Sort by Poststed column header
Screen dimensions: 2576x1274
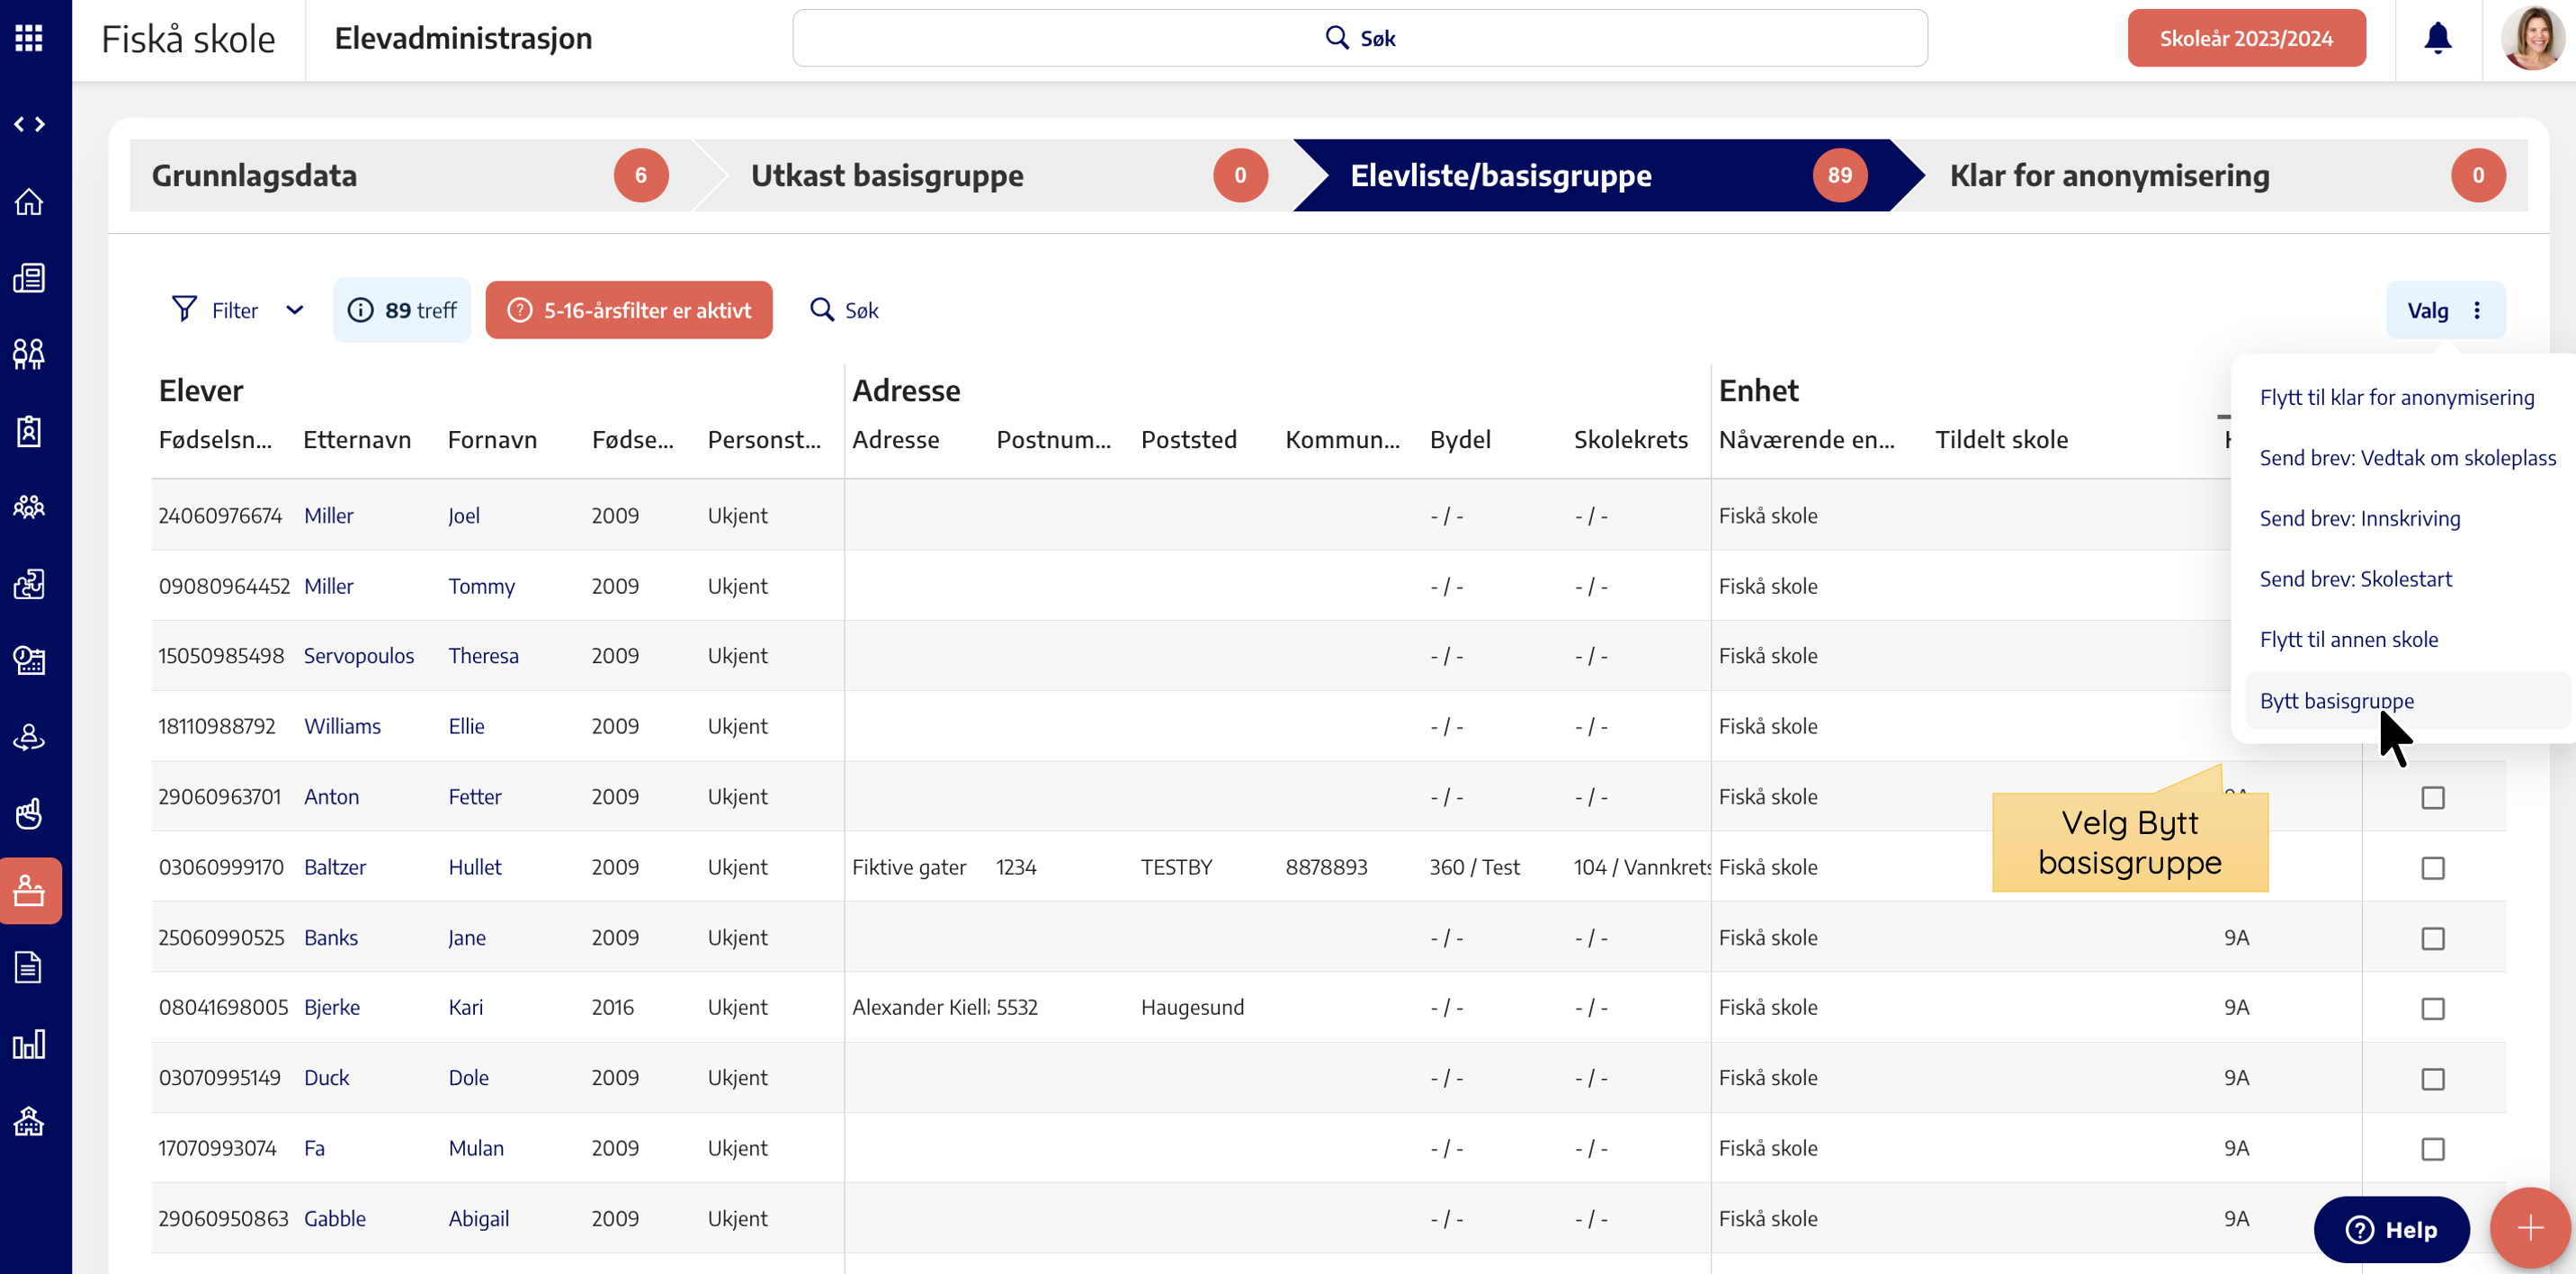pos(1188,440)
